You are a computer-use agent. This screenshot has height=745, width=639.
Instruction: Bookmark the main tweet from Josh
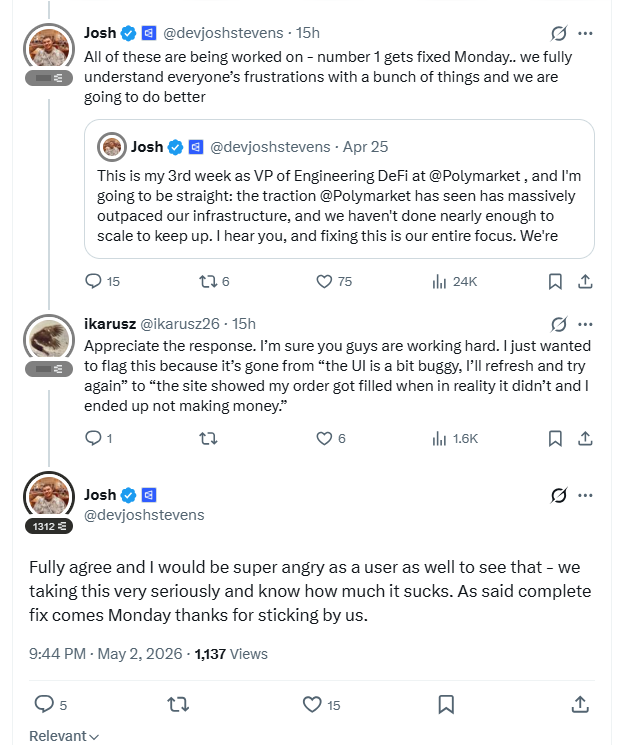pyautogui.click(x=446, y=704)
